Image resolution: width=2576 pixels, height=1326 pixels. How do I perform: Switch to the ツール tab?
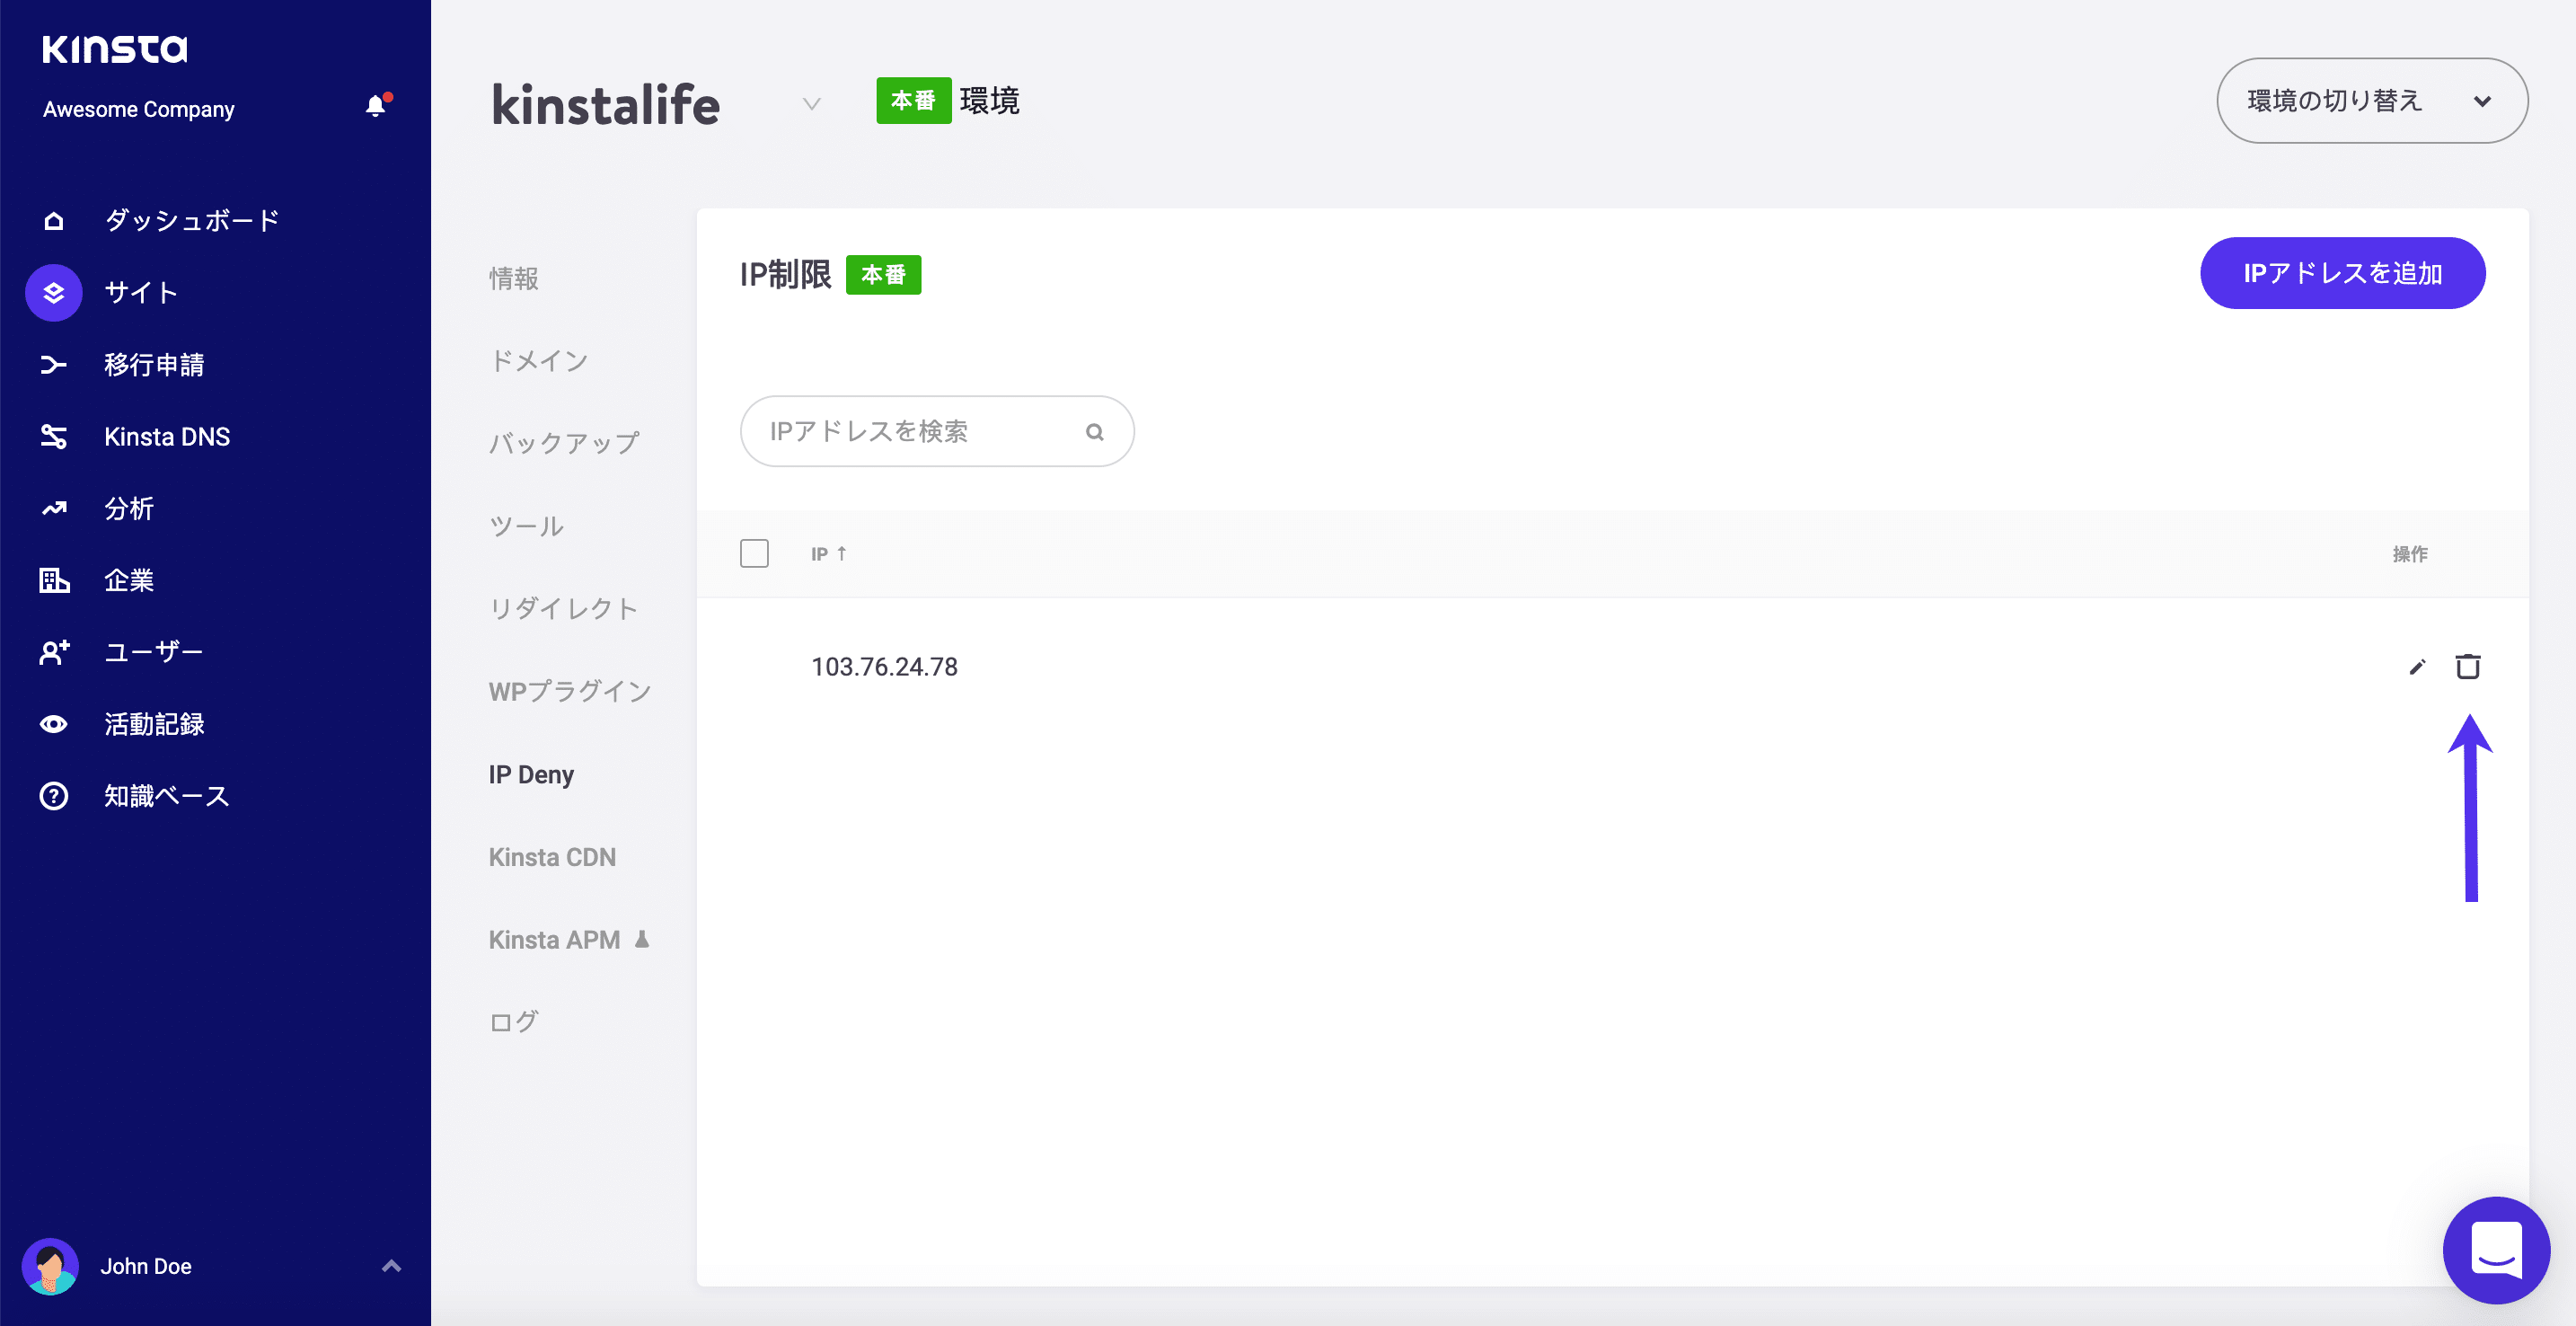click(x=526, y=526)
